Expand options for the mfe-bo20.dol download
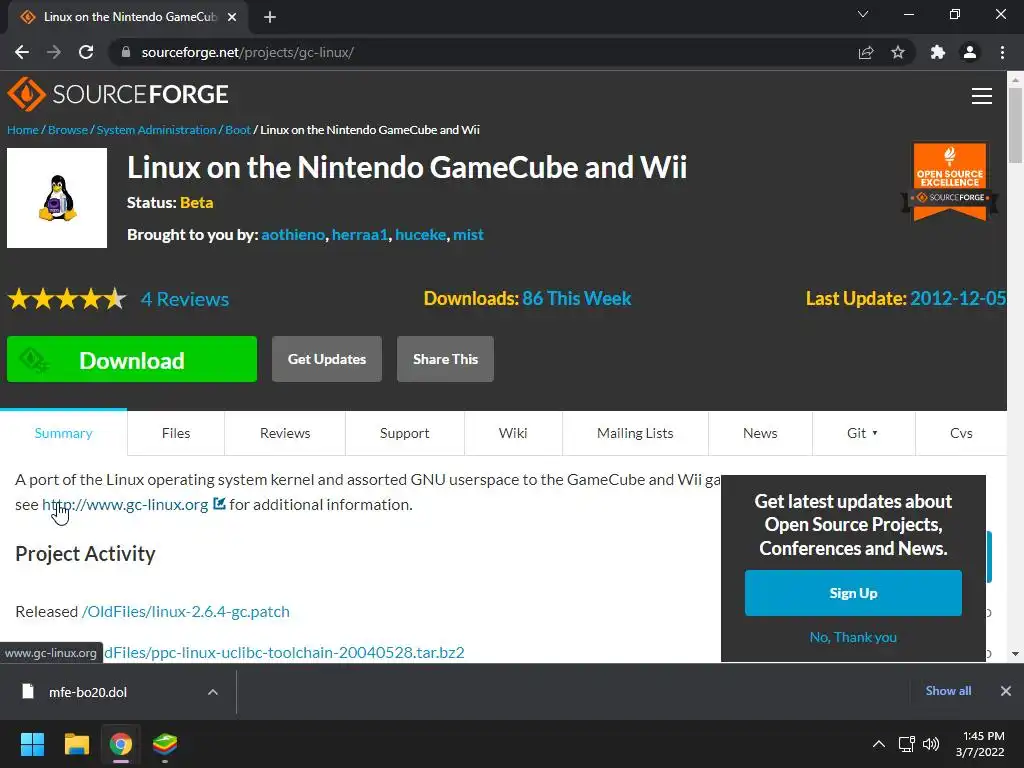The height and width of the screenshot is (768, 1024). [x=213, y=692]
